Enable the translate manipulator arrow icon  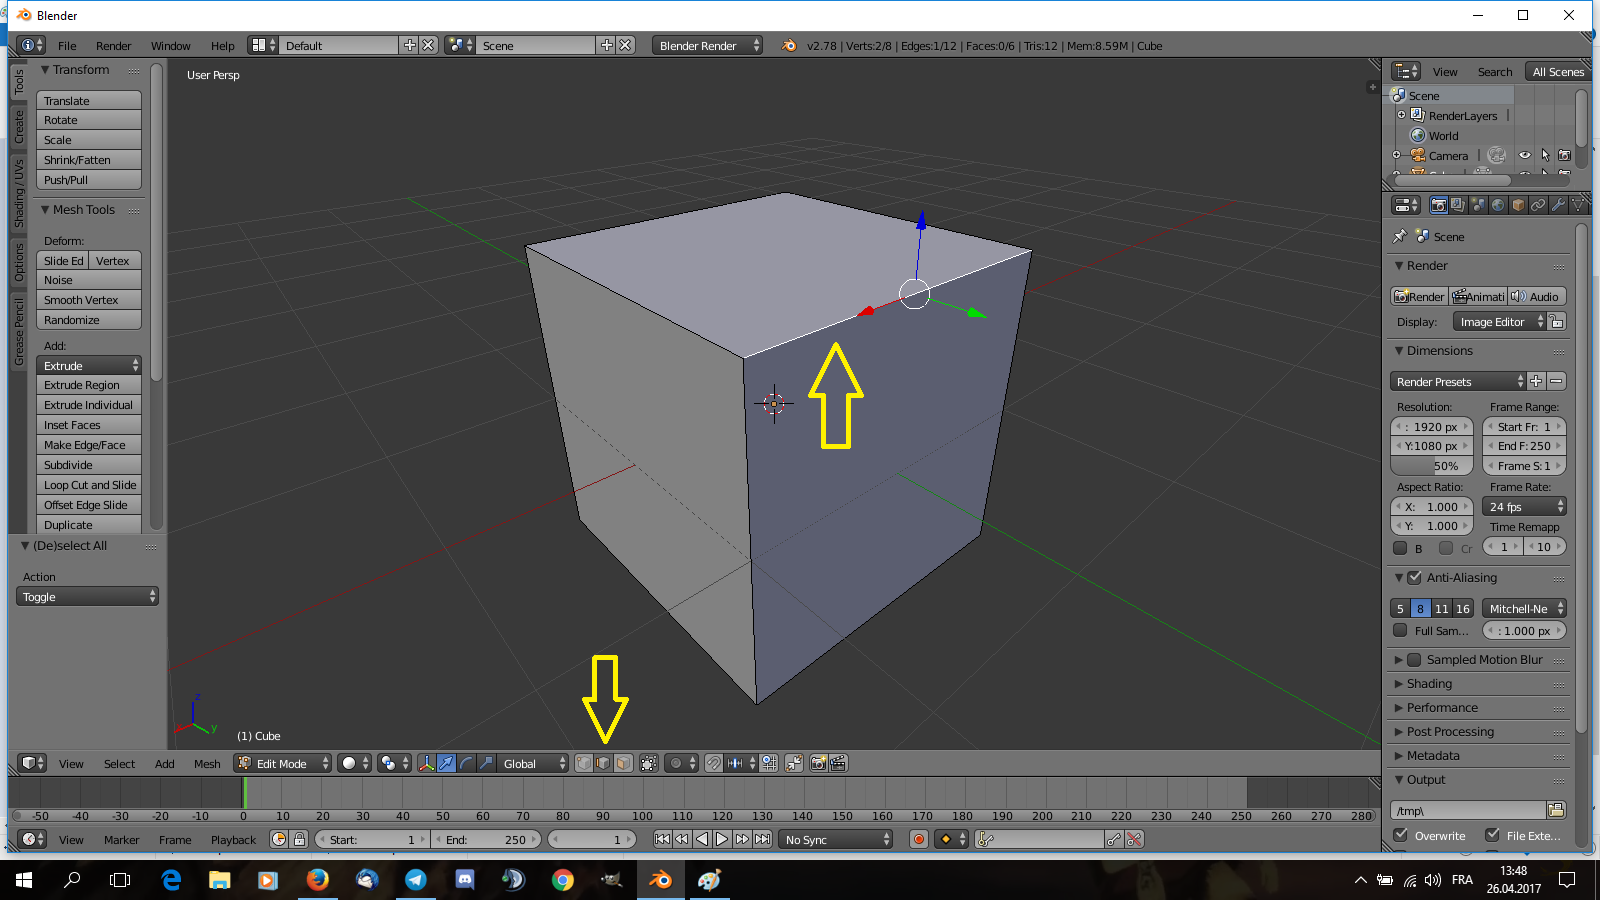(x=446, y=763)
